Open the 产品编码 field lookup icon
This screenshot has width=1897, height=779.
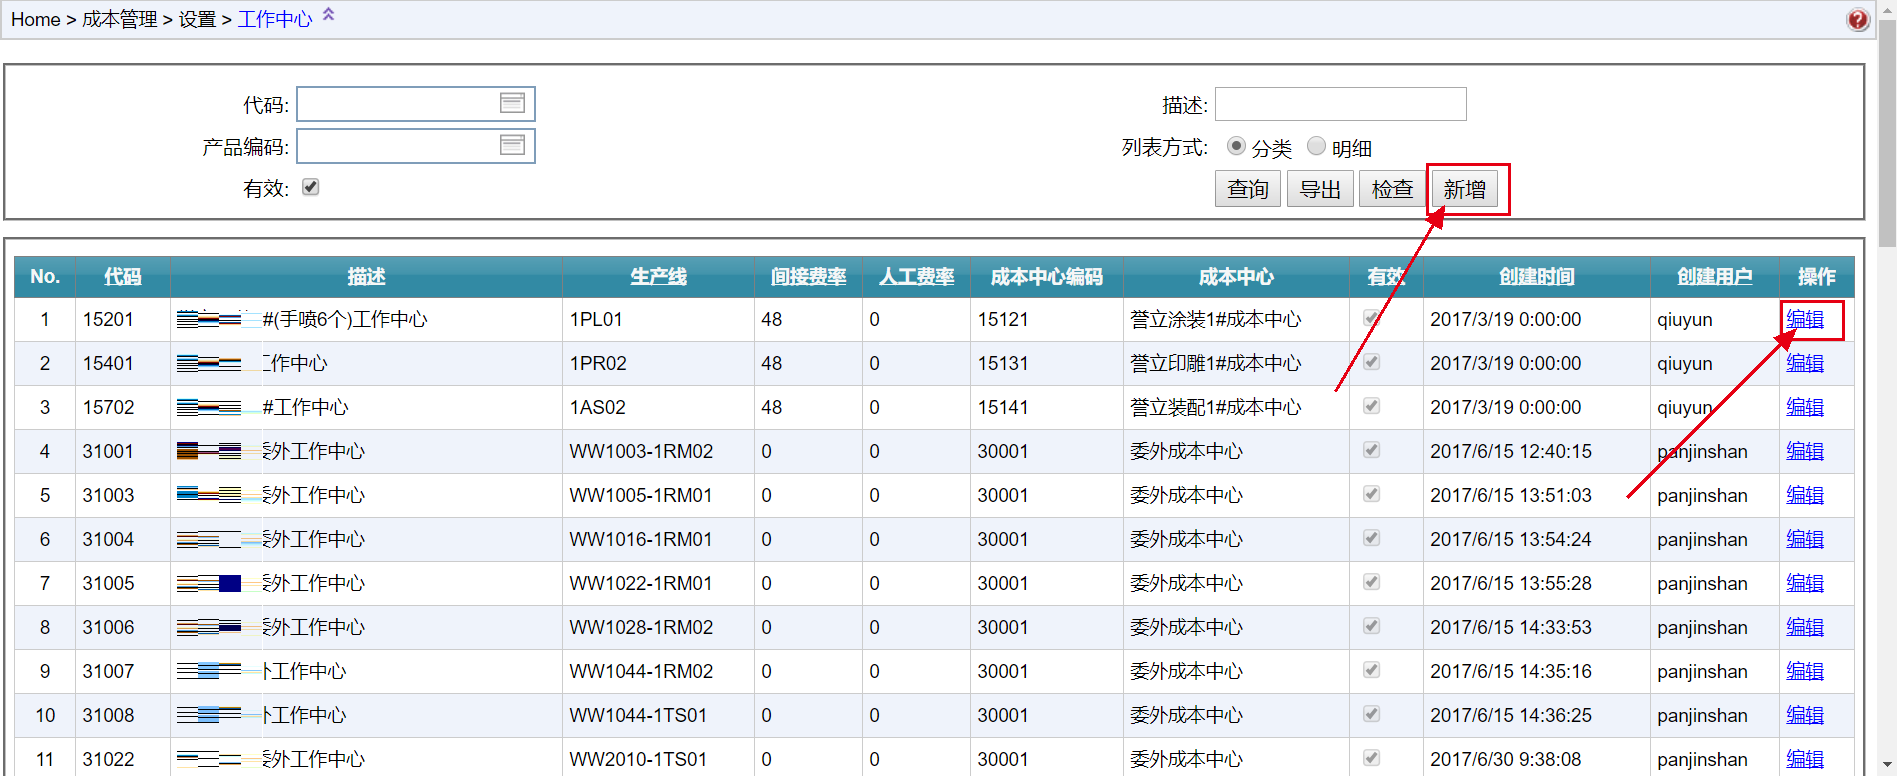click(512, 145)
